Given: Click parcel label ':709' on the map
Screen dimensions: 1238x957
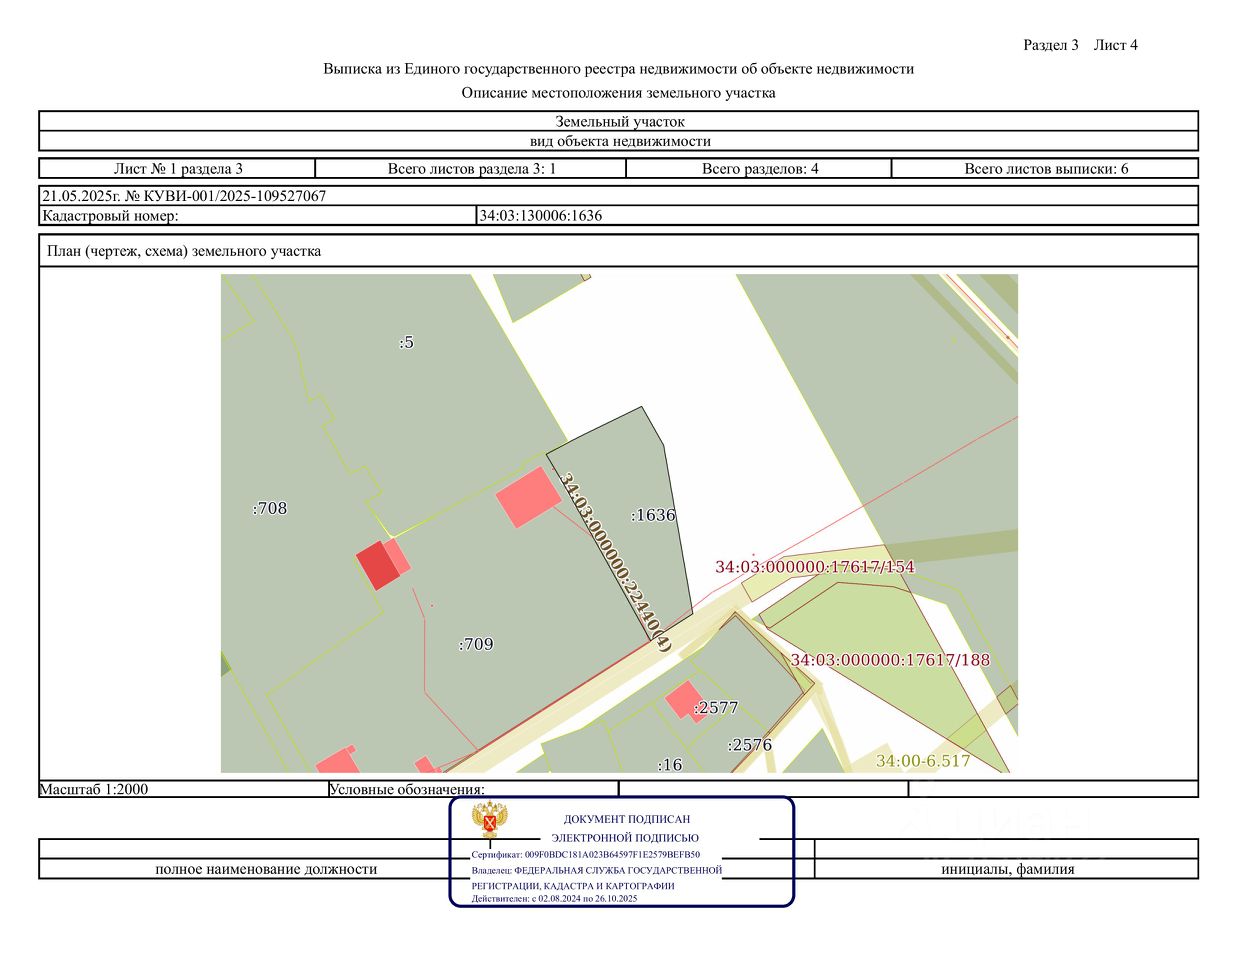Looking at the screenshot, I should [476, 644].
